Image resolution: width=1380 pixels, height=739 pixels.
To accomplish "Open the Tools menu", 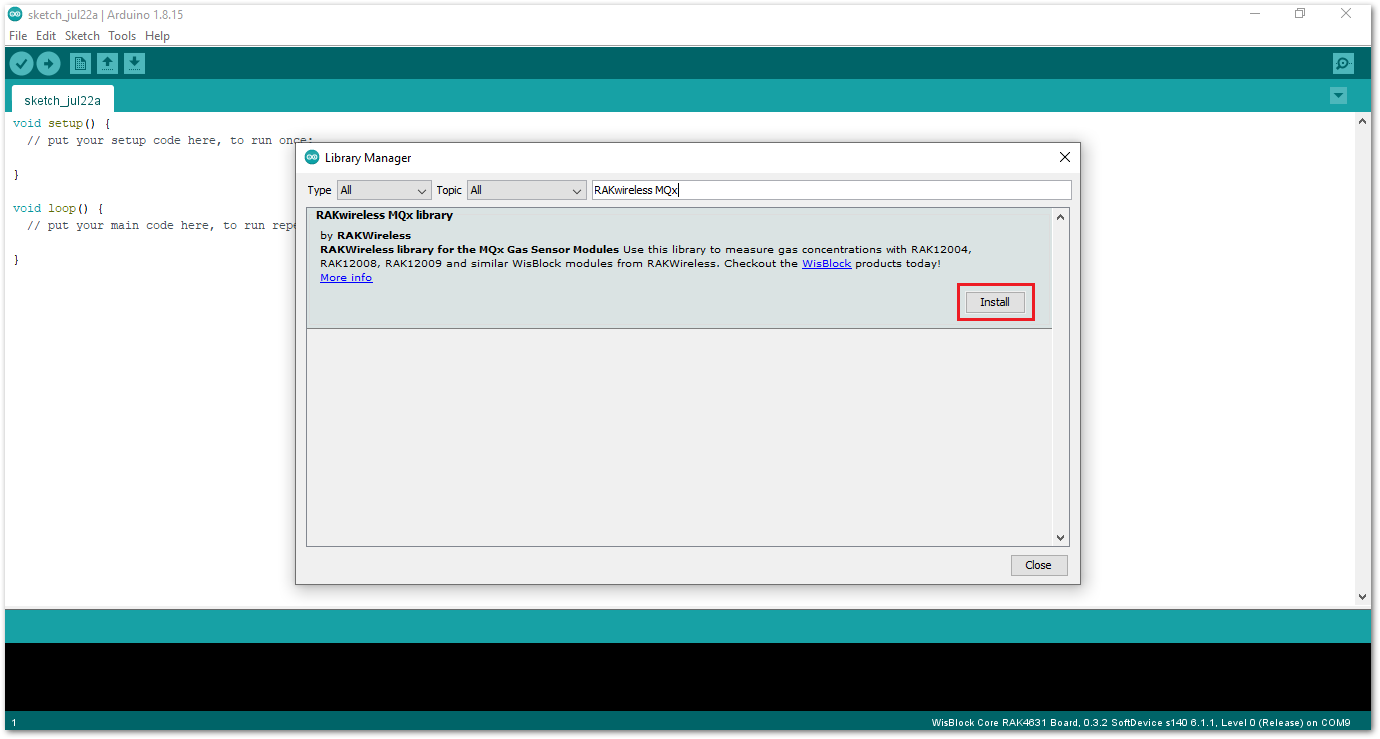I will (122, 36).
